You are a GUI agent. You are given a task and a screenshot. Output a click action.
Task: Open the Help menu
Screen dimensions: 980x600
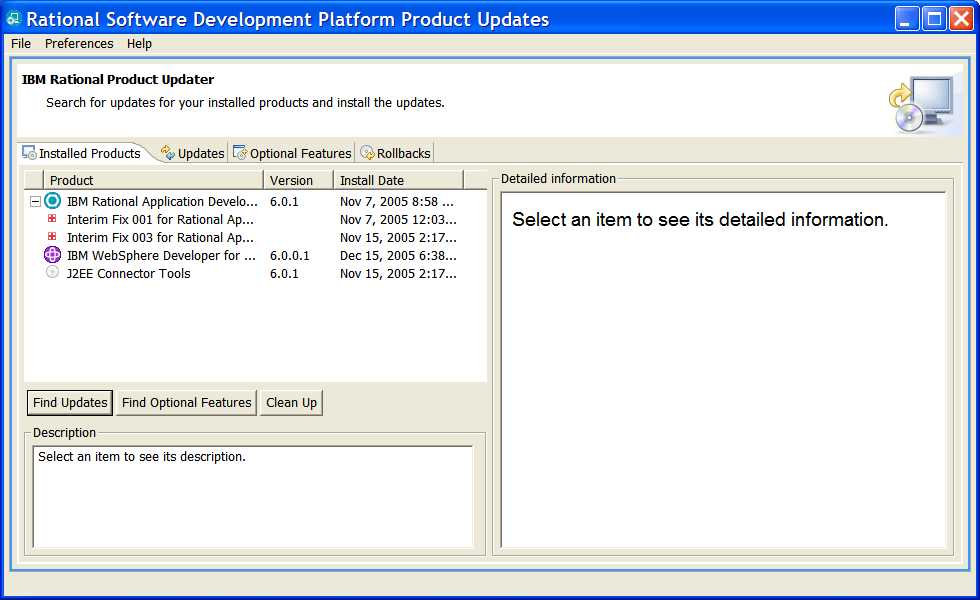[140, 44]
